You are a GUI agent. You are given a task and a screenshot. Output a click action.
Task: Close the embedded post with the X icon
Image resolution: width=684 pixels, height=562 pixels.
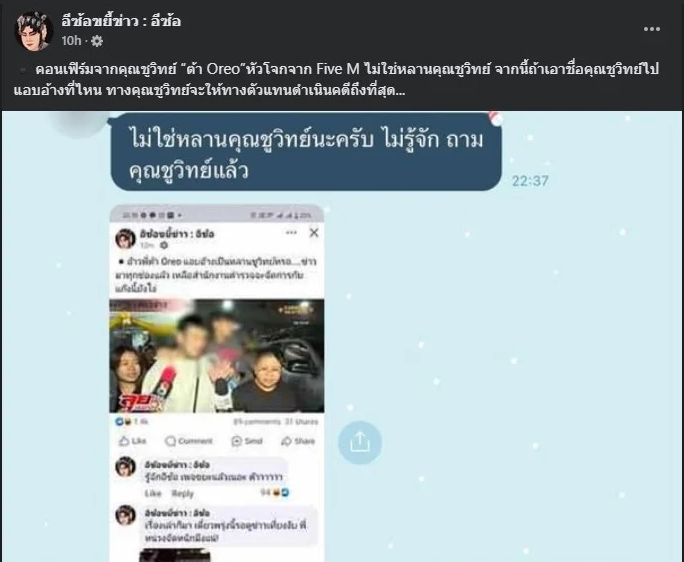[x=314, y=233]
